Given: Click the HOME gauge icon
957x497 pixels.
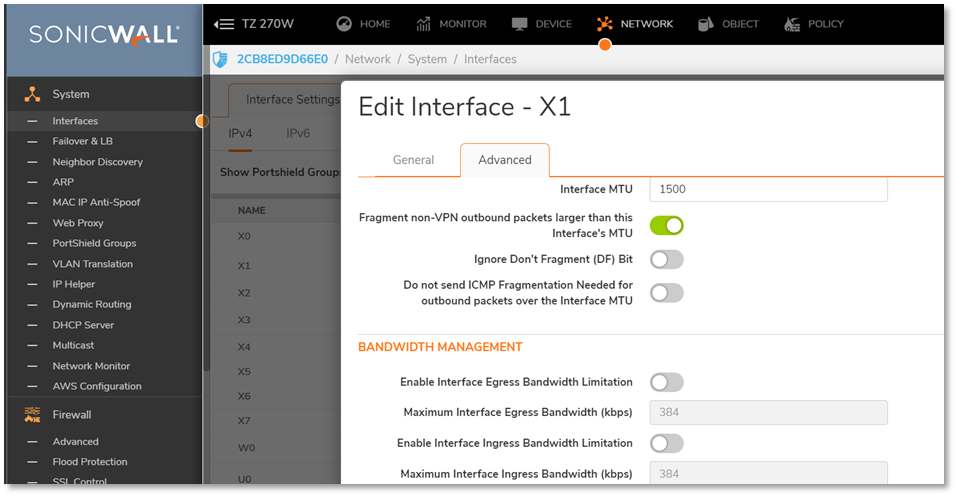Looking at the screenshot, I should [344, 24].
